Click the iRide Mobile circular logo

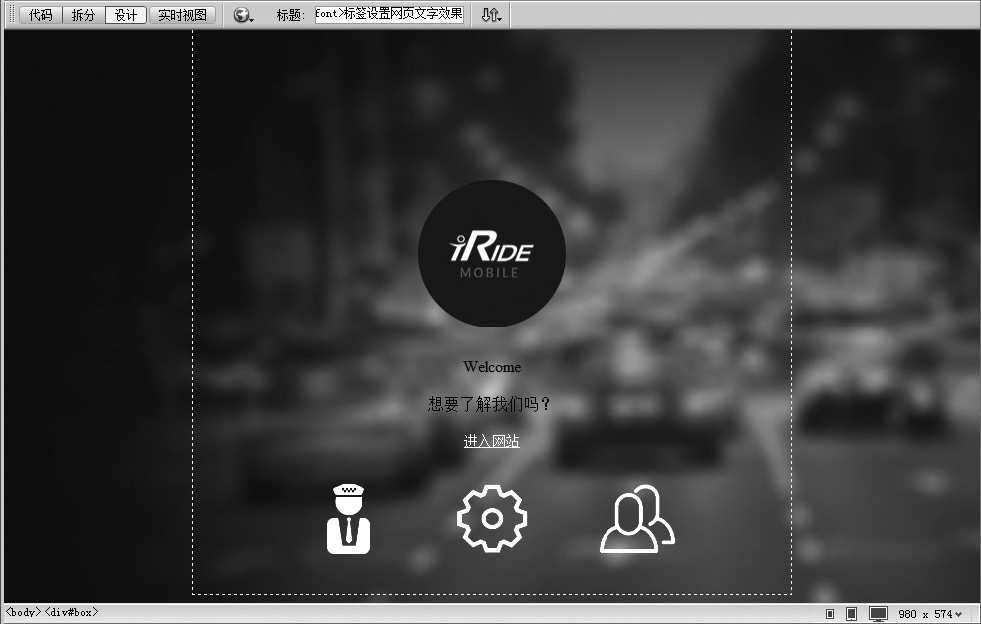point(492,253)
